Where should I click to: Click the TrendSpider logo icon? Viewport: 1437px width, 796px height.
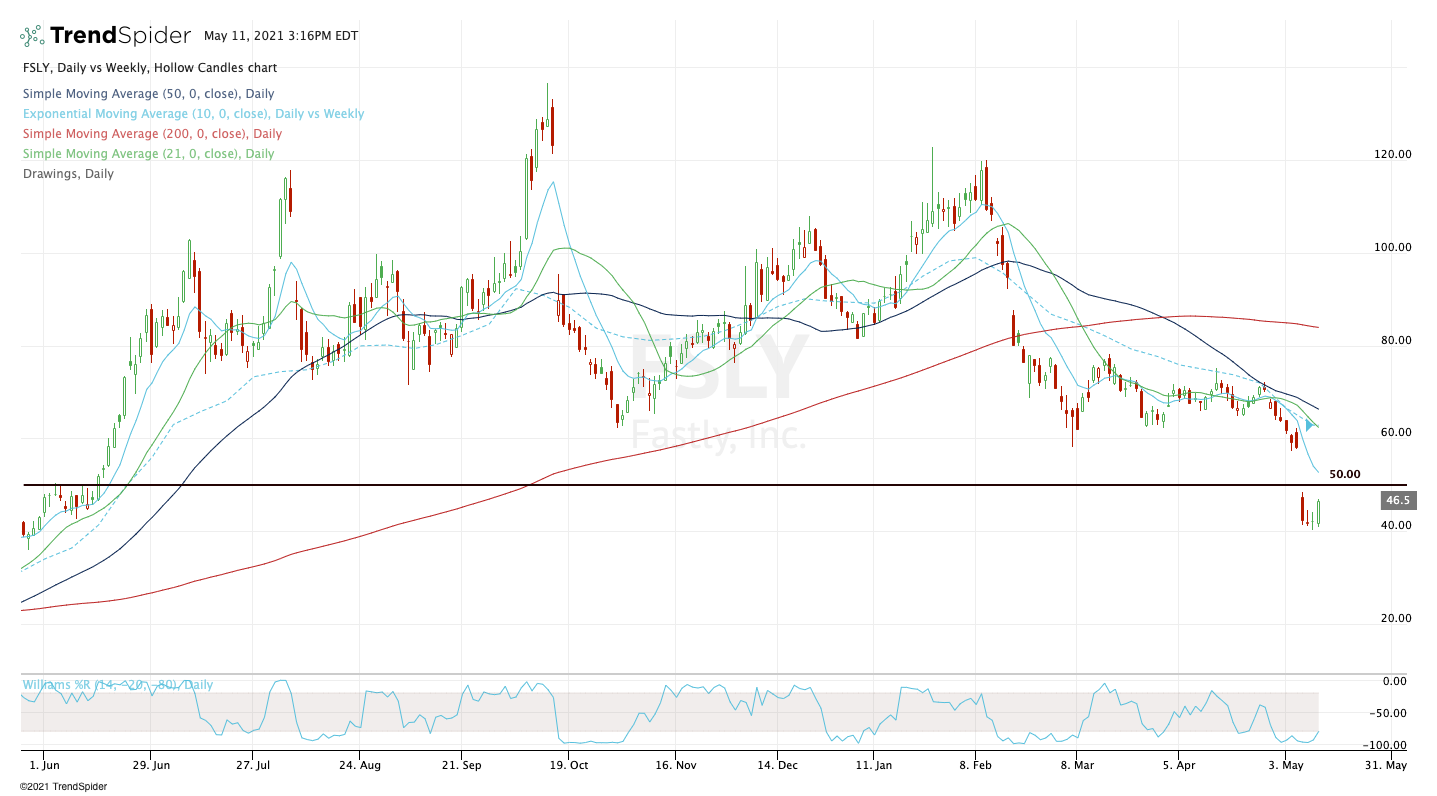[33, 36]
